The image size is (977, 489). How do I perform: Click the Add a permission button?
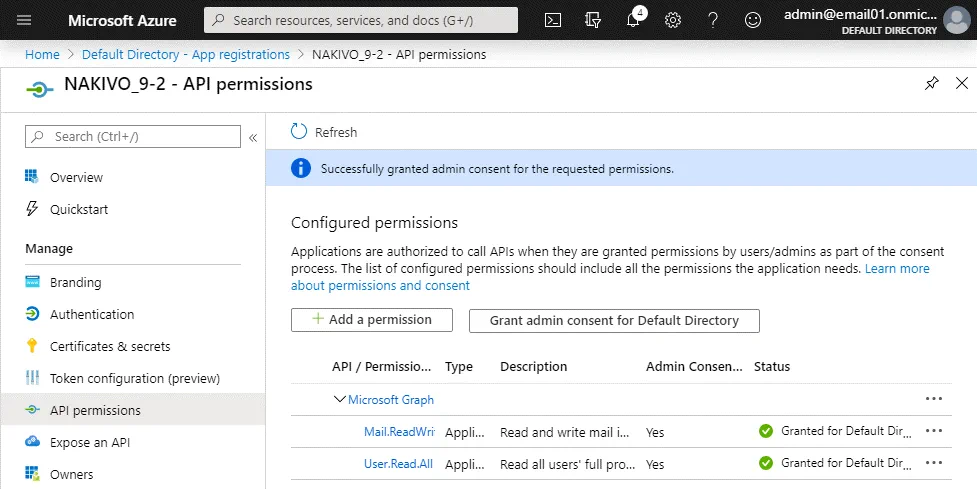click(x=371, y=320)
